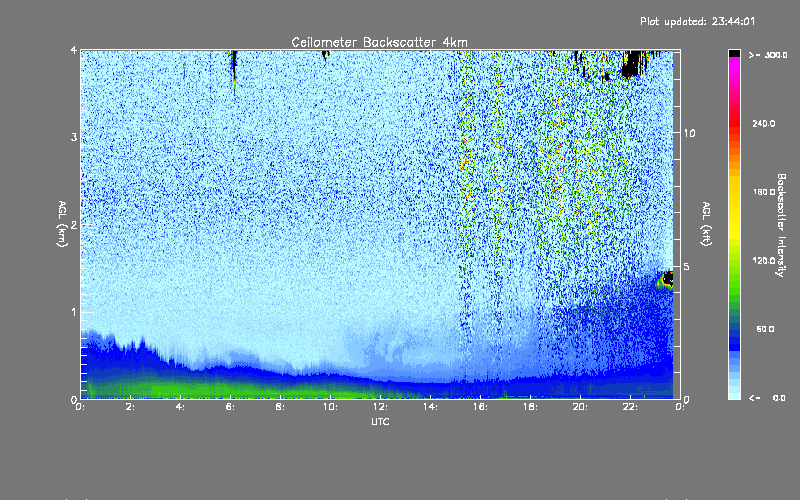Click the 2 tick on the km axis
Screen dimensions: 800x500
pyautogui.click(x=74, y=224)
